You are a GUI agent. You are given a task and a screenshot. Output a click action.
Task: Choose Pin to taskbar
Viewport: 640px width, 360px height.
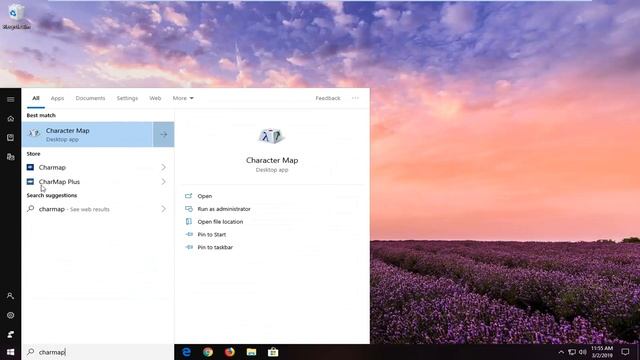(215, 247)
